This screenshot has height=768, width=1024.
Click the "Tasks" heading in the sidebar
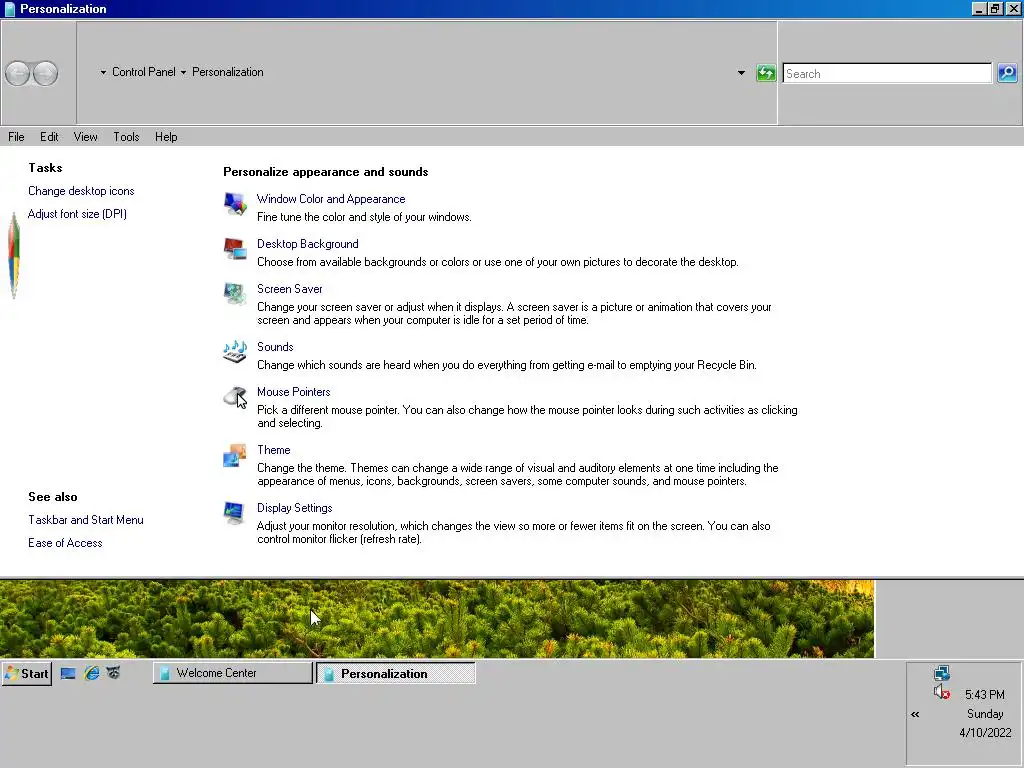(x=45, y=168)
